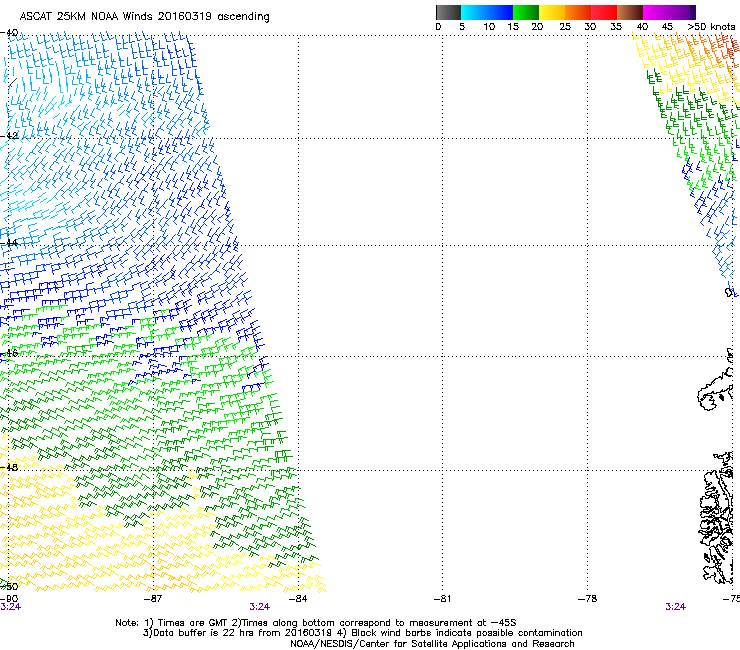
Task: Click the 3:24 time label right of -78
Action: click(675, 607)
